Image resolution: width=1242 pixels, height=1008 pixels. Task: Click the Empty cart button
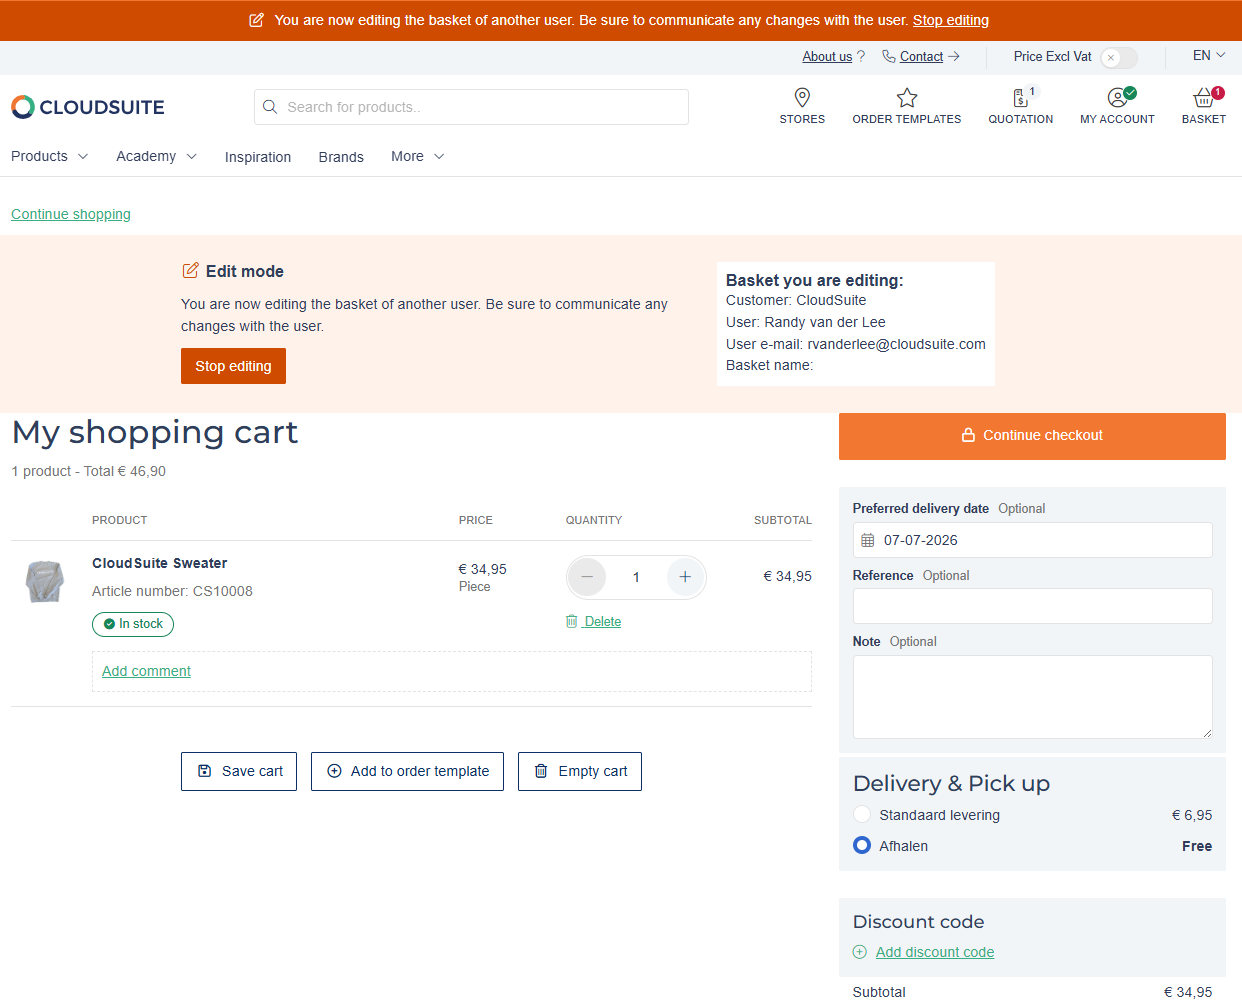point(580,771)
